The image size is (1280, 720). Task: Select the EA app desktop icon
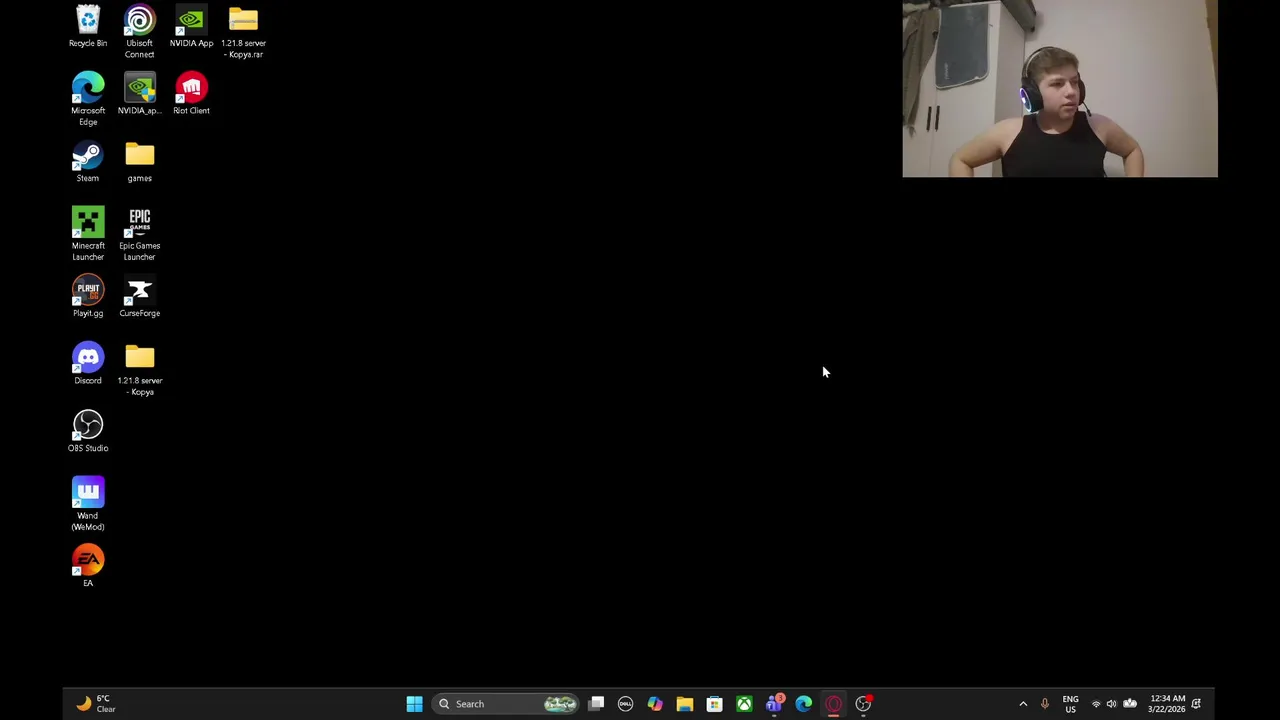pyautogui.click(x=88, y=567)
